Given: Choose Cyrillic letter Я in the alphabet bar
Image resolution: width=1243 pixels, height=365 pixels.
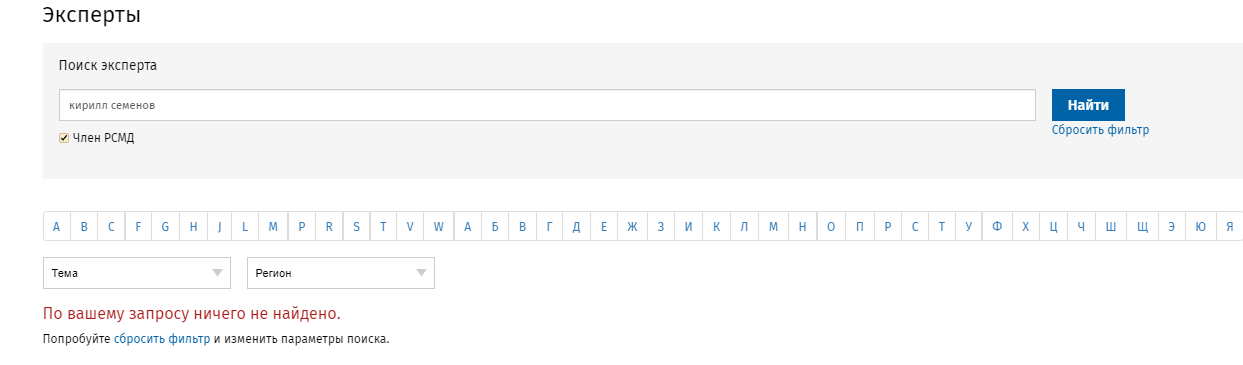Looking at the screenshot, I should coord(1229,227).
